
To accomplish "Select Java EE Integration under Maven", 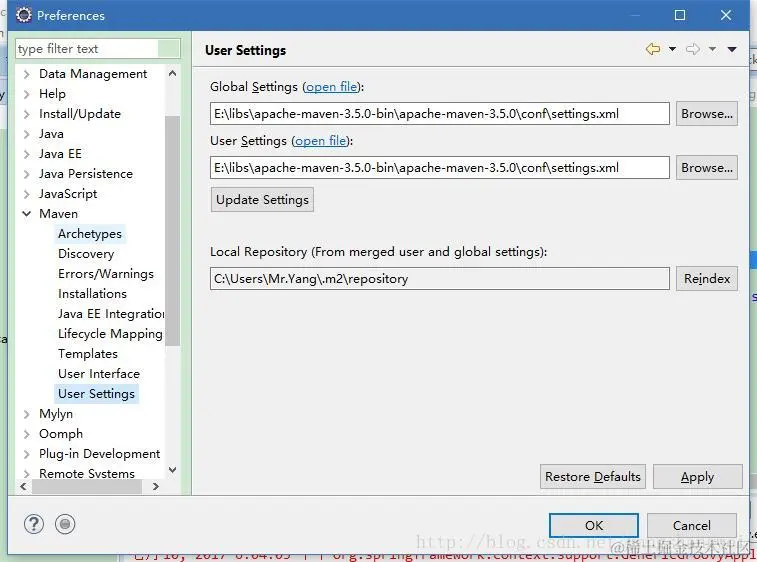I will 111,314.
